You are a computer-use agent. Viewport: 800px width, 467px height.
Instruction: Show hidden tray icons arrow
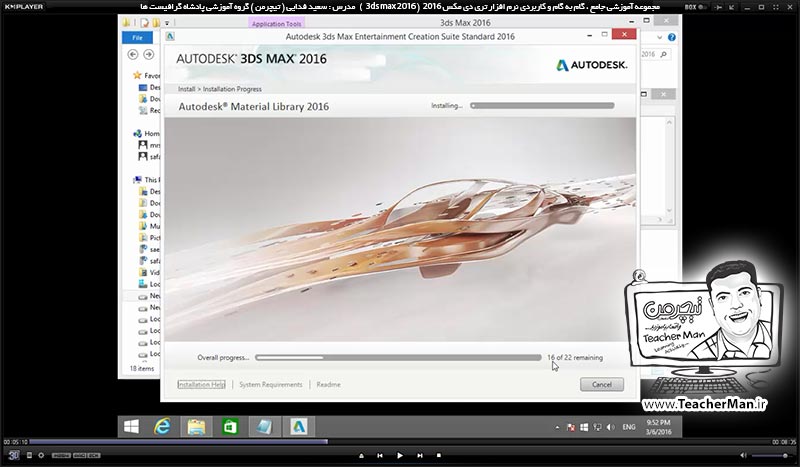pos(557,428)
